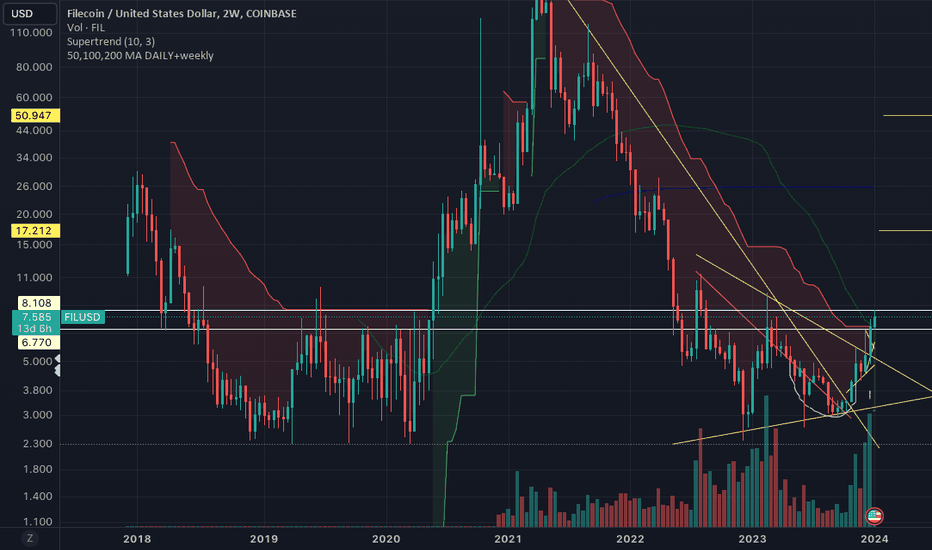Click the 13d 6h bar countdown
This screenshot has height=550, width=932.
(x=36, y=328)
